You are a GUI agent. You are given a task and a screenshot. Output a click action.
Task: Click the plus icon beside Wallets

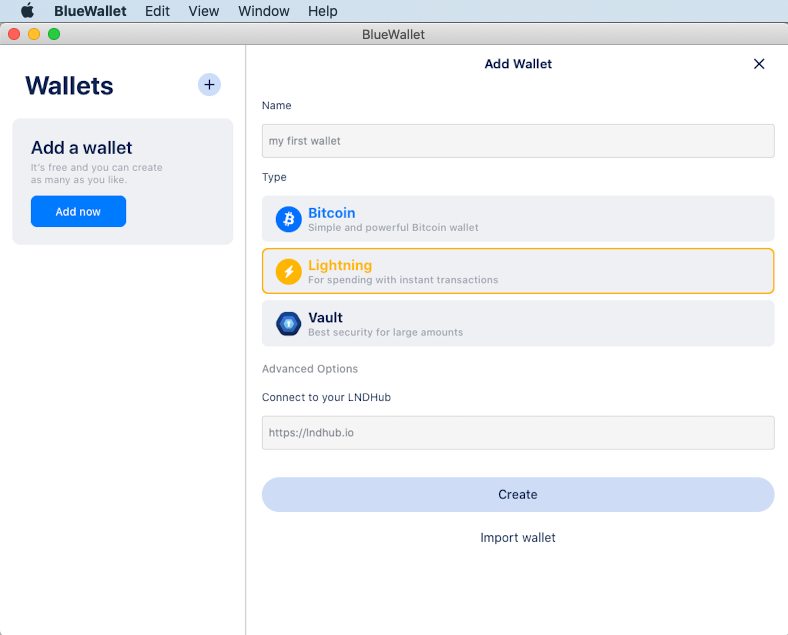pos(209,84)
